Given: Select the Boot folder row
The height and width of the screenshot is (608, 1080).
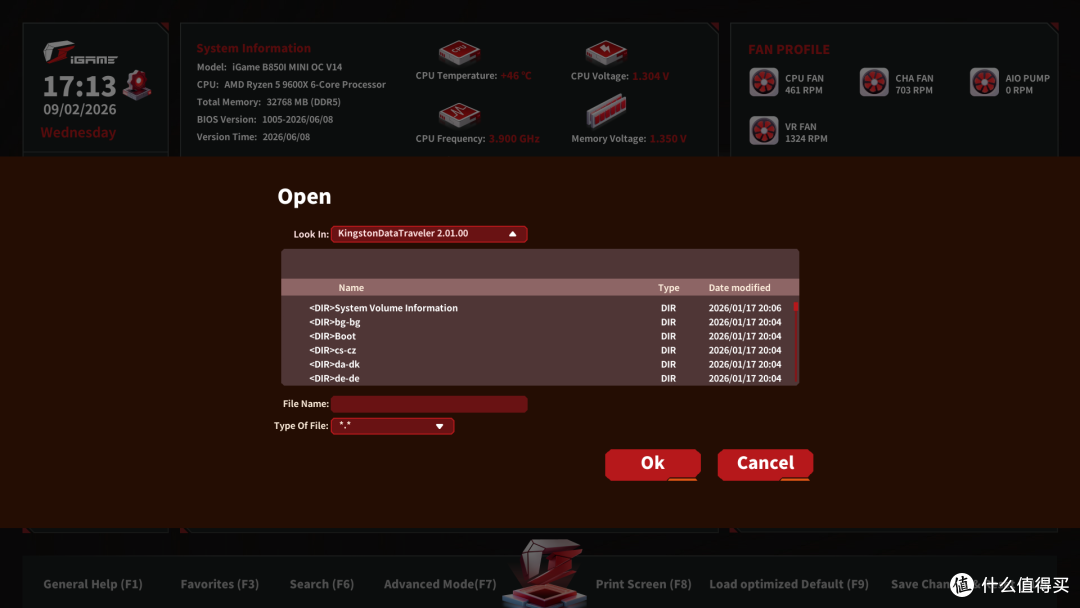Looking at the screenshot, I should [x=540, y=336].
